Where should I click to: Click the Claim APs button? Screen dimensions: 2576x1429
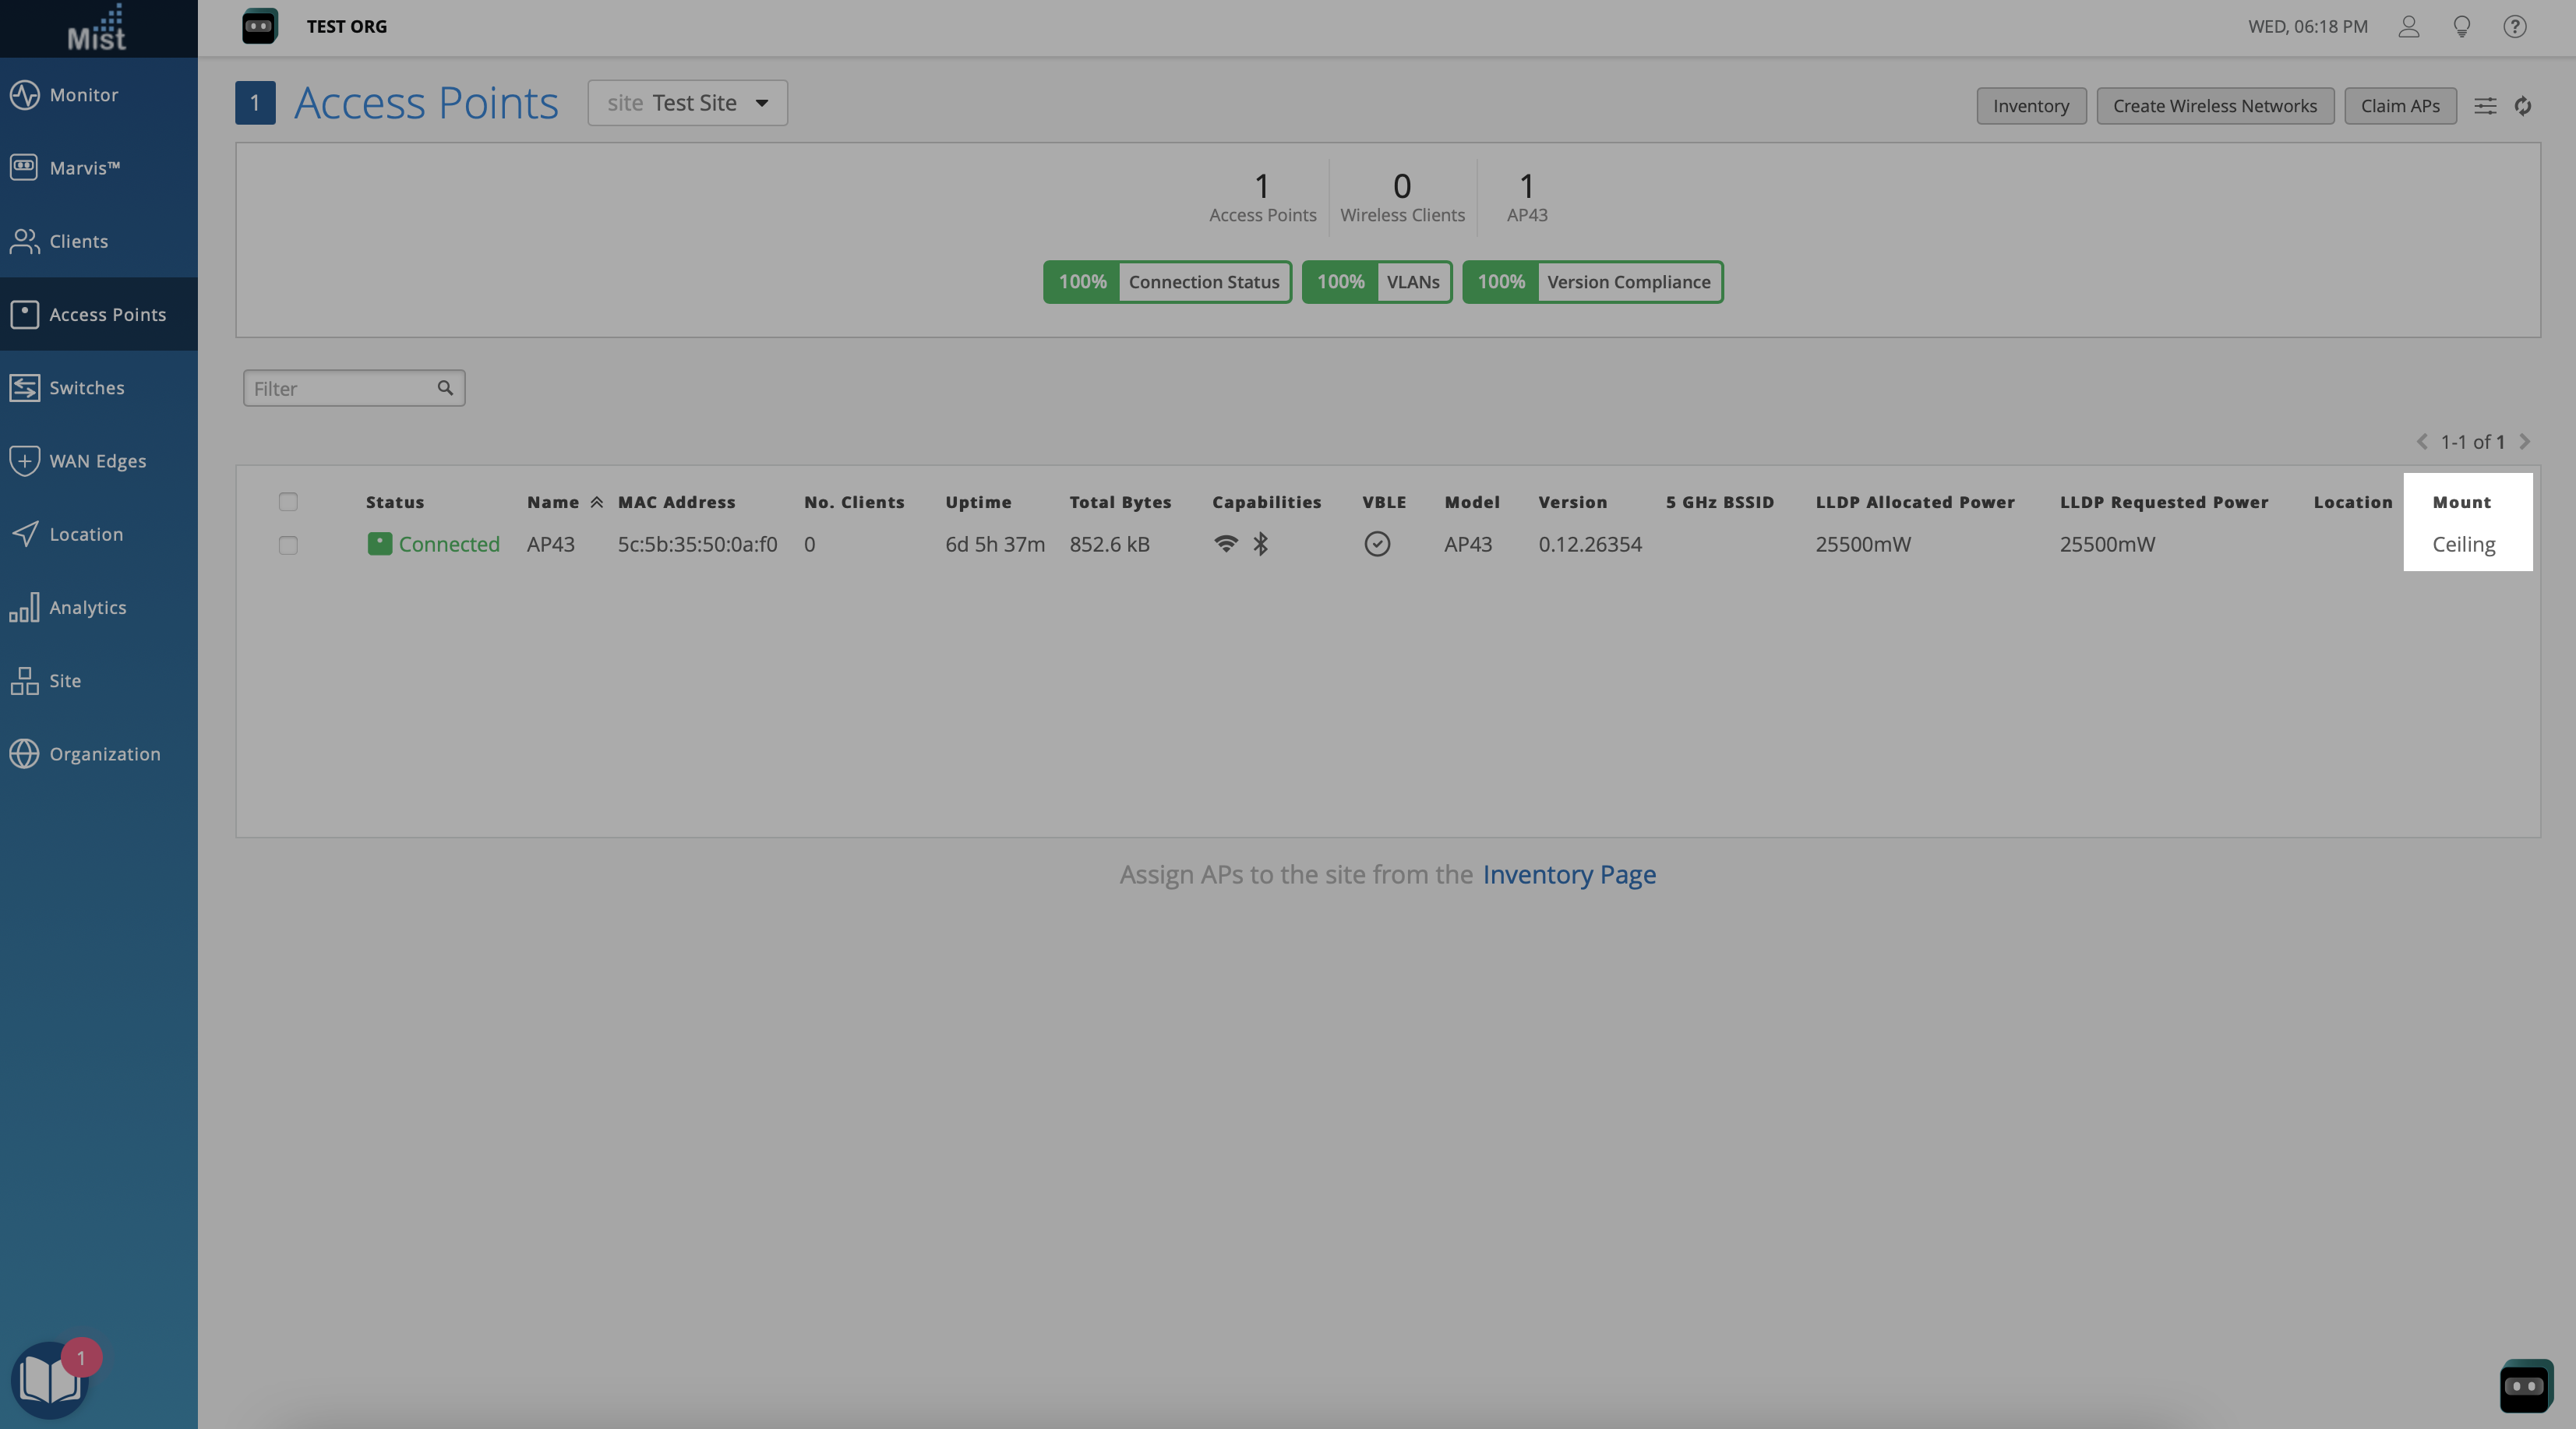(x=2399, y=106)
